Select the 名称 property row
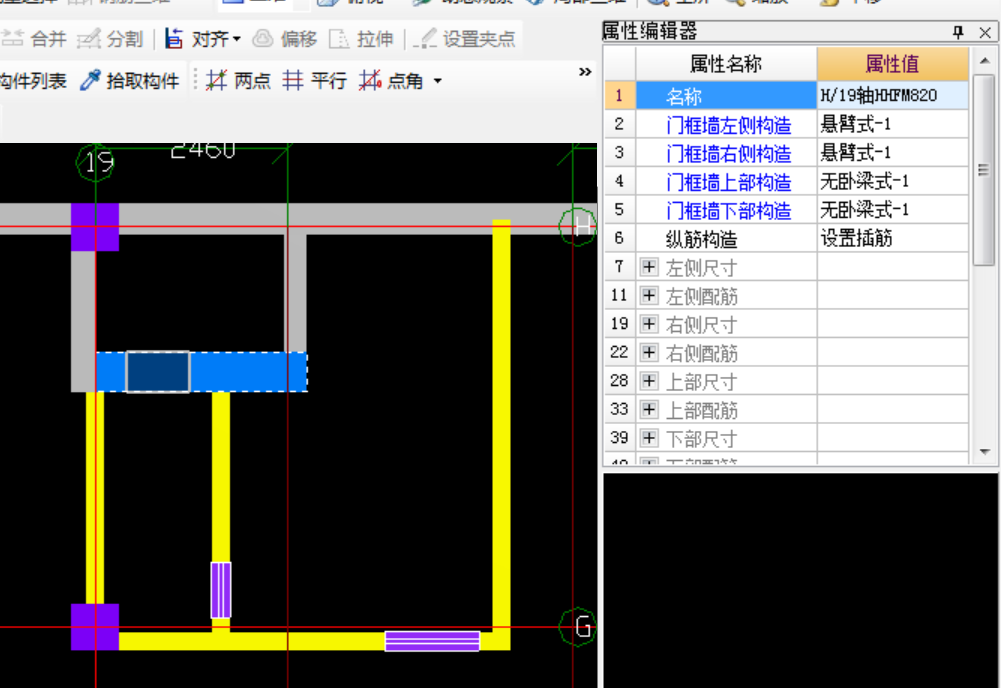Viewport: 1001px width, 688px height. (x=726, y=96)
